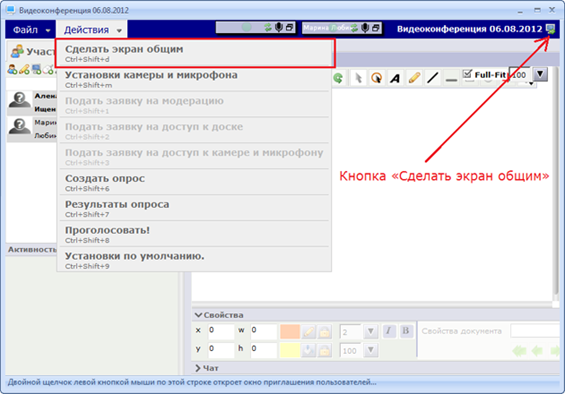Click the Активность section header

point(32,249)
